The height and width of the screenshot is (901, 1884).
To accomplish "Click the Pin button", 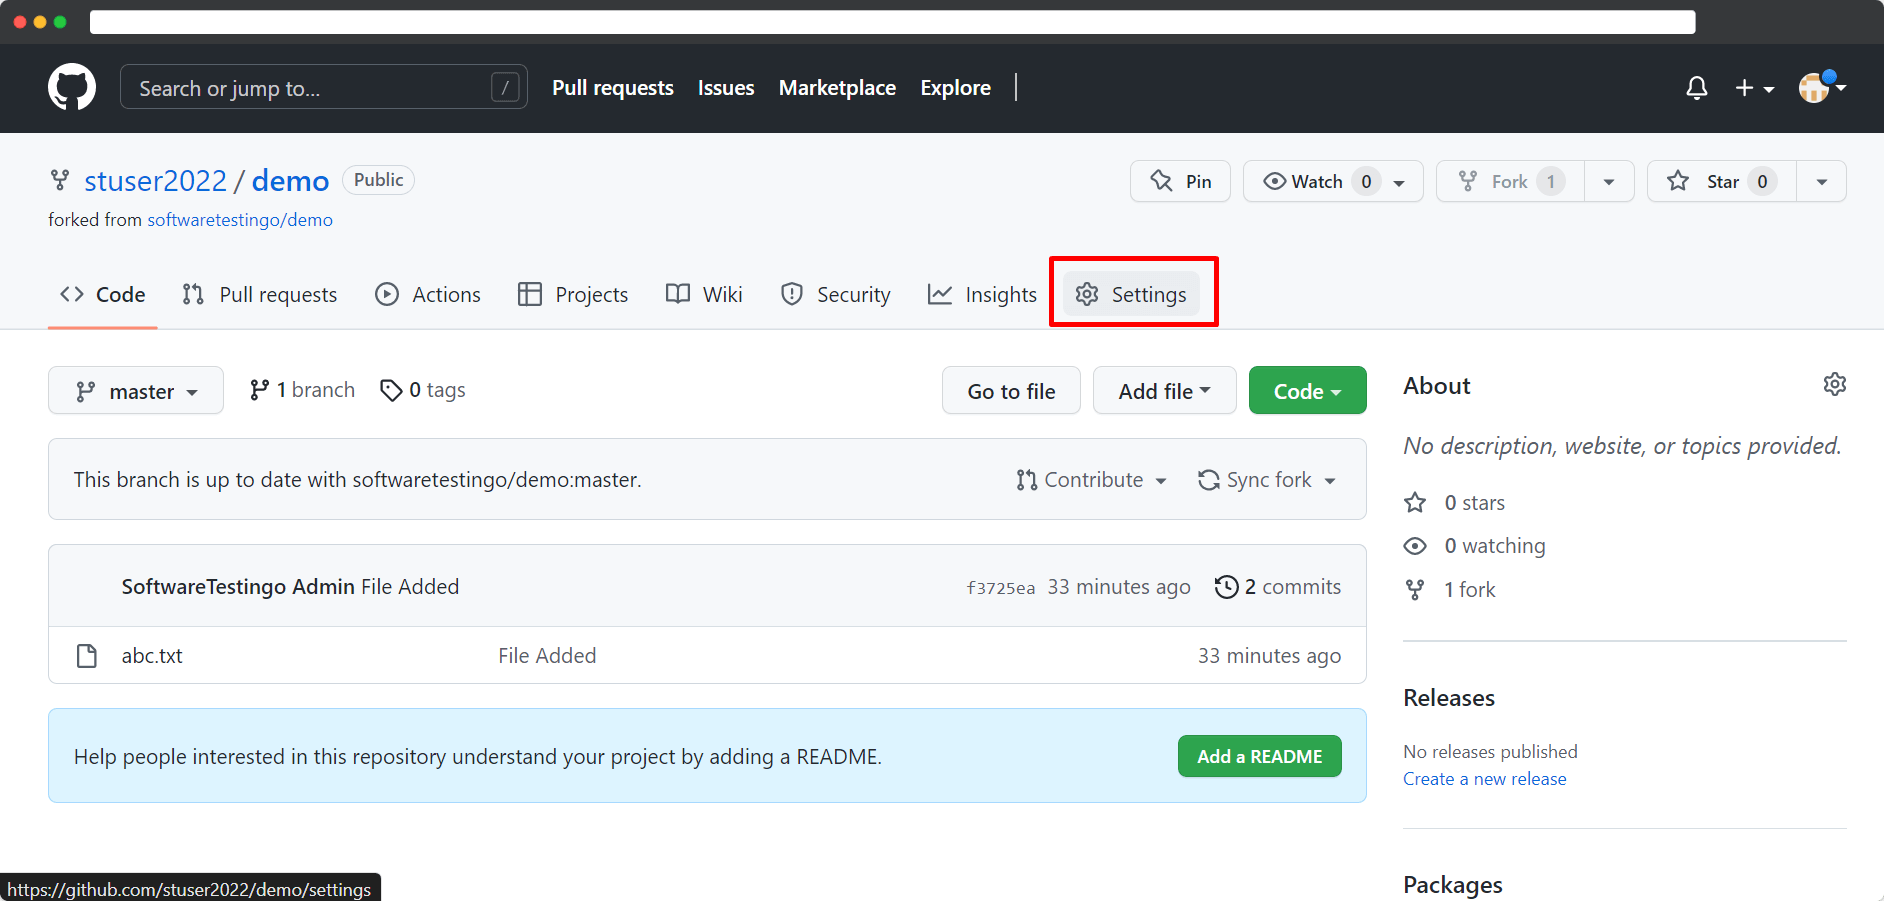I will (1180, 181).
